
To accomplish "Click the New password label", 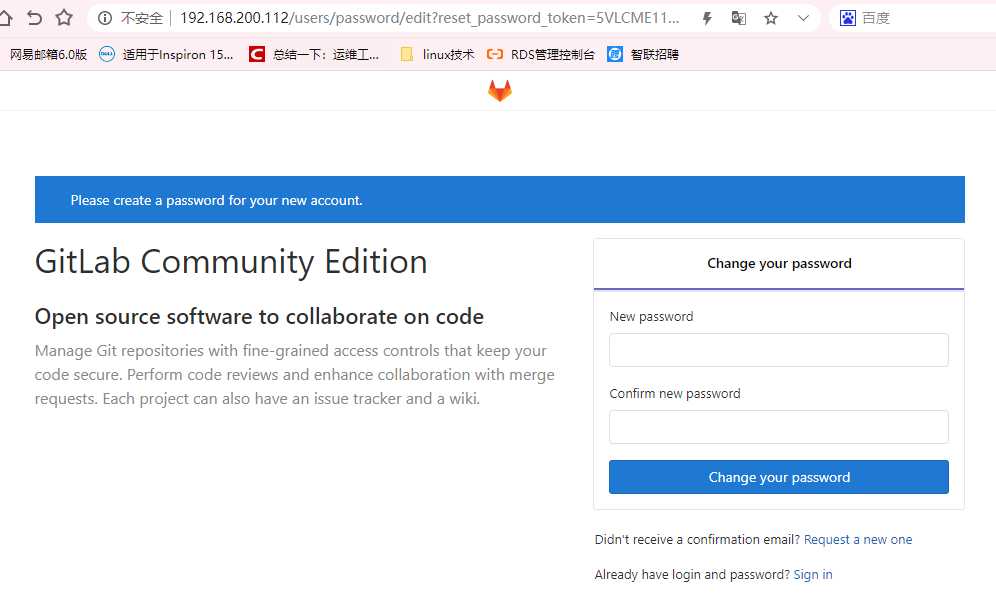I will coord(651,316).
